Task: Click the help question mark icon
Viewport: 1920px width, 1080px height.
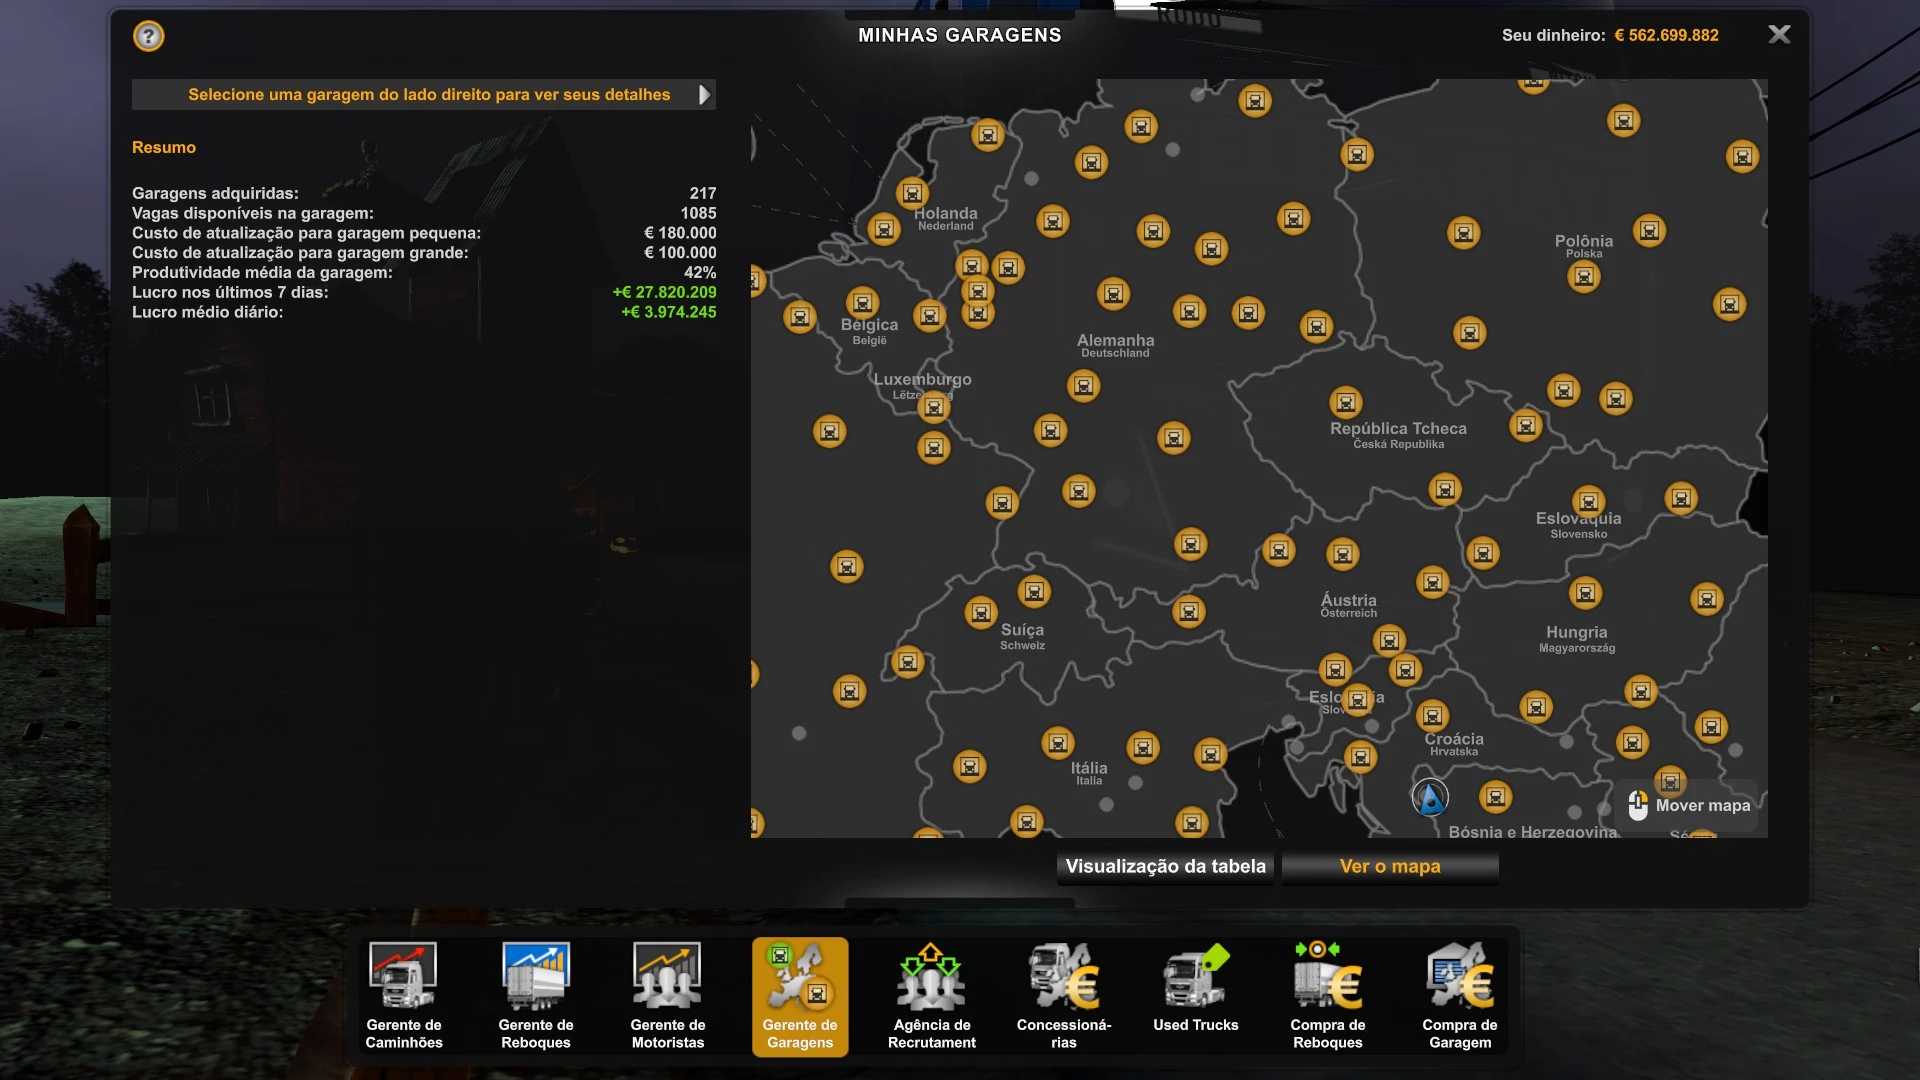Action: pyautogui.click(x=148, y=37)
